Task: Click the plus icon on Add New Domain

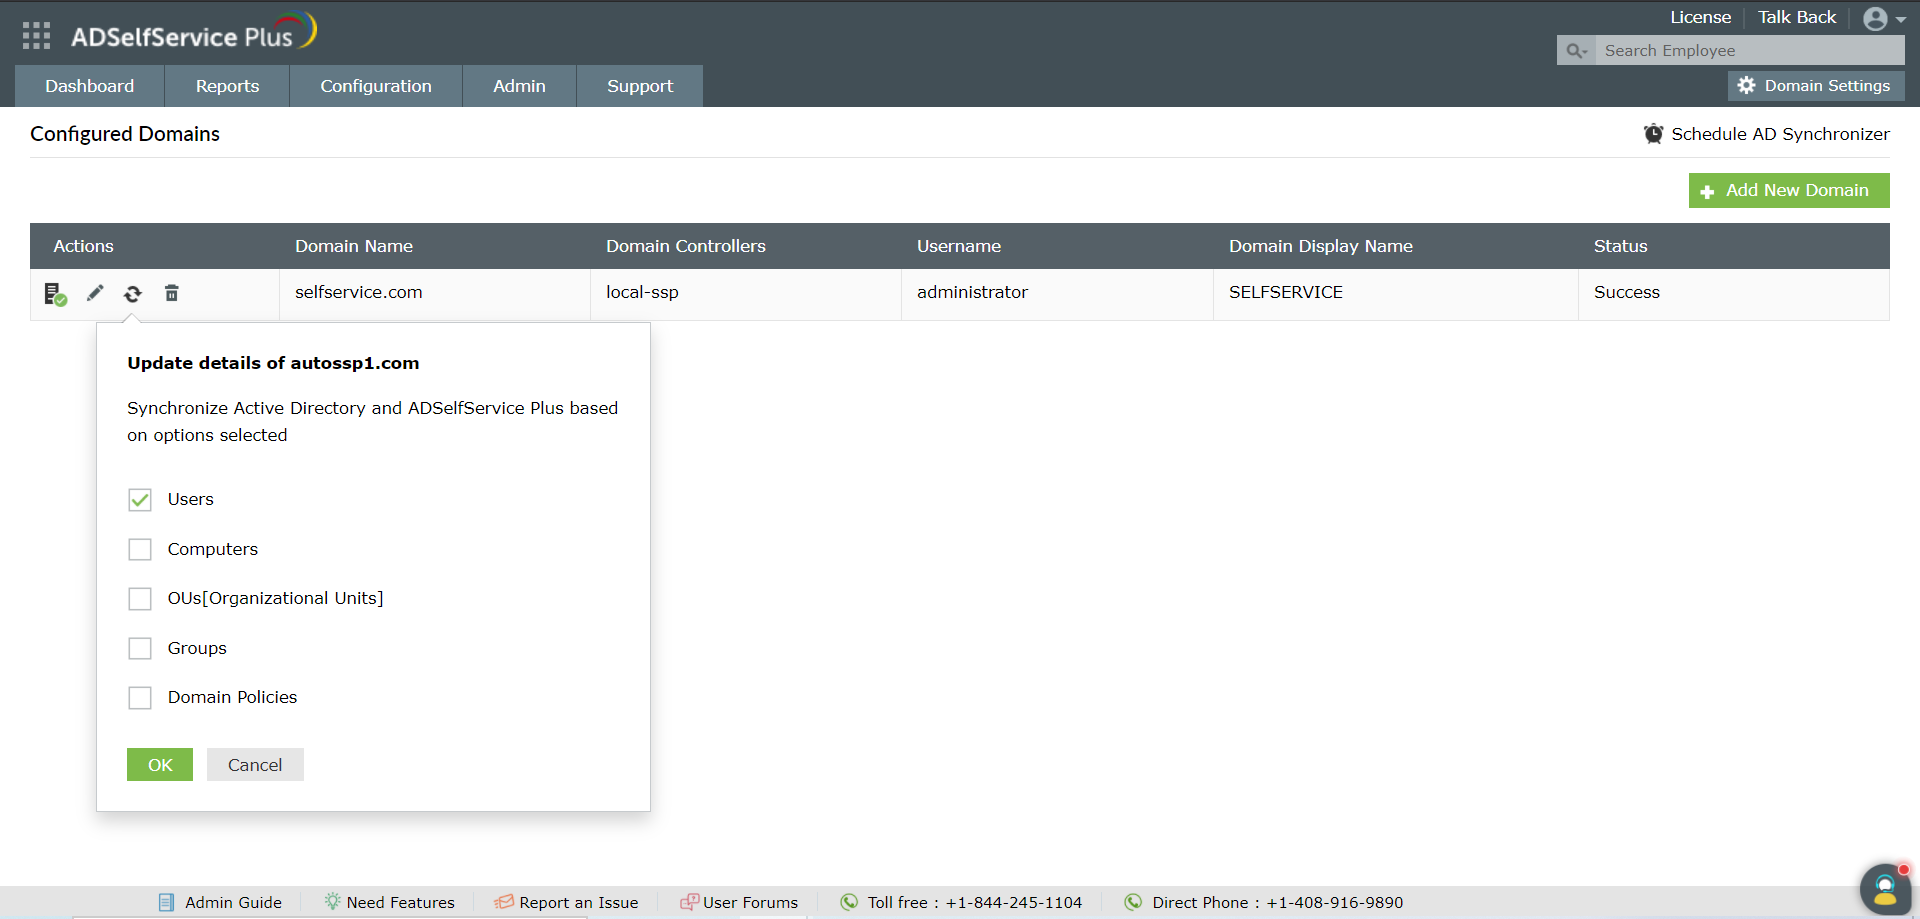Action: (x=1707, y=191)
